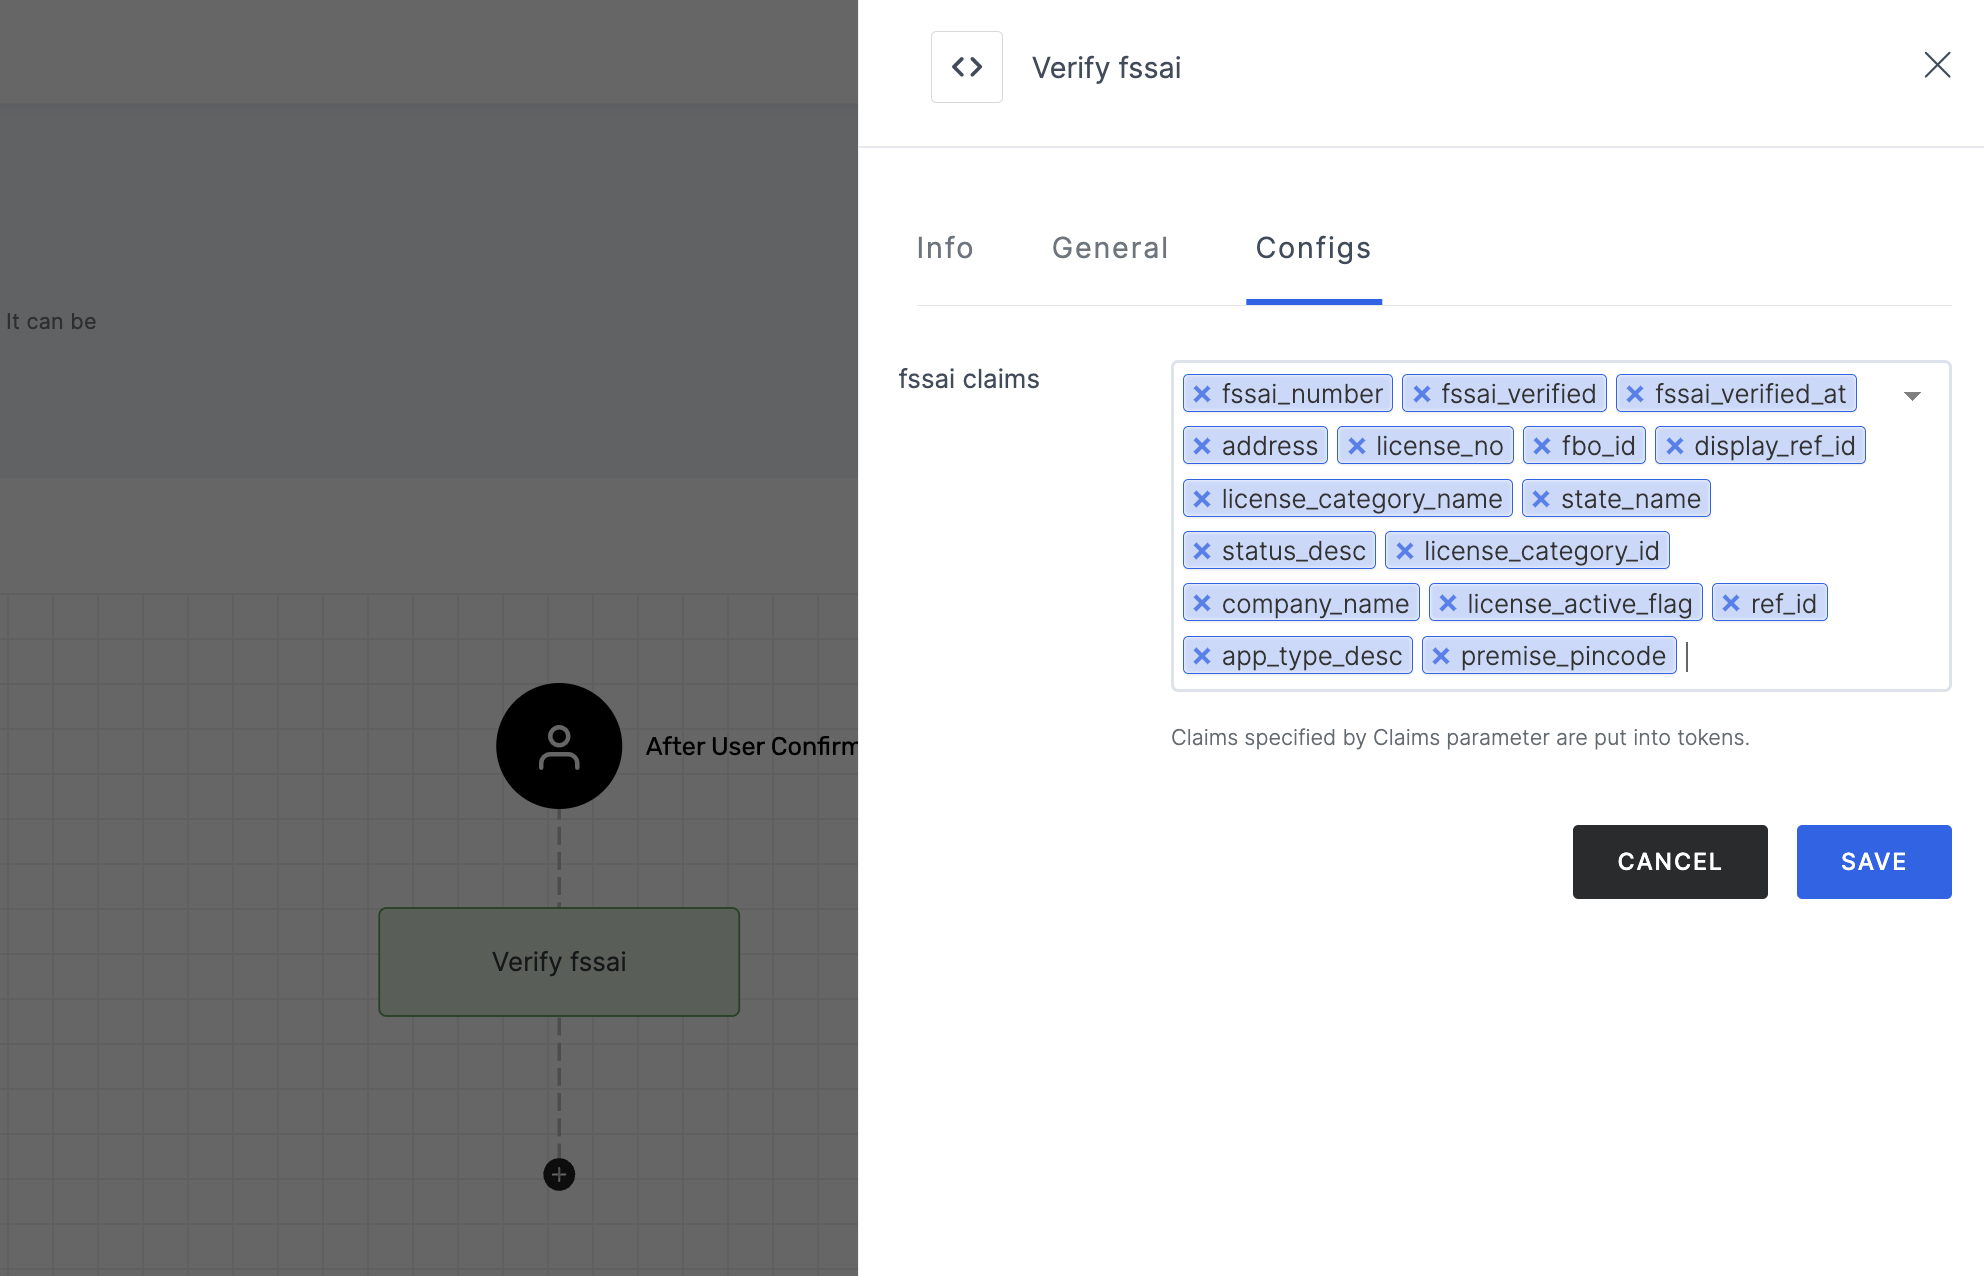Remove the address claim tag
Image resolution: width=1984 pixels, height=1276 pixels.
tap(1202, 446)
